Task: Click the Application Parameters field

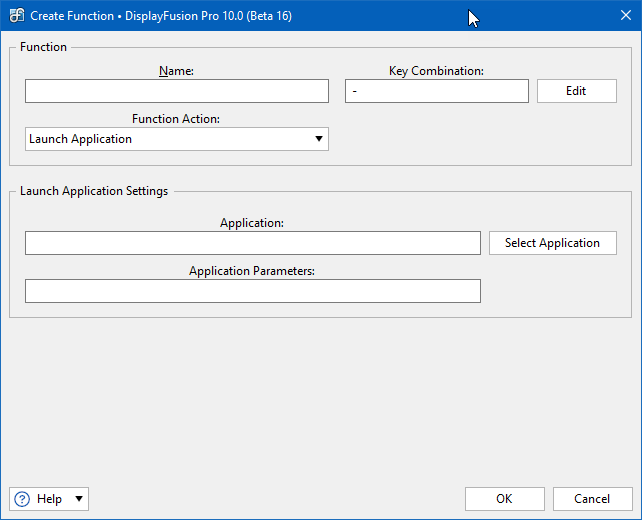Action: click(x=253, y=291)
